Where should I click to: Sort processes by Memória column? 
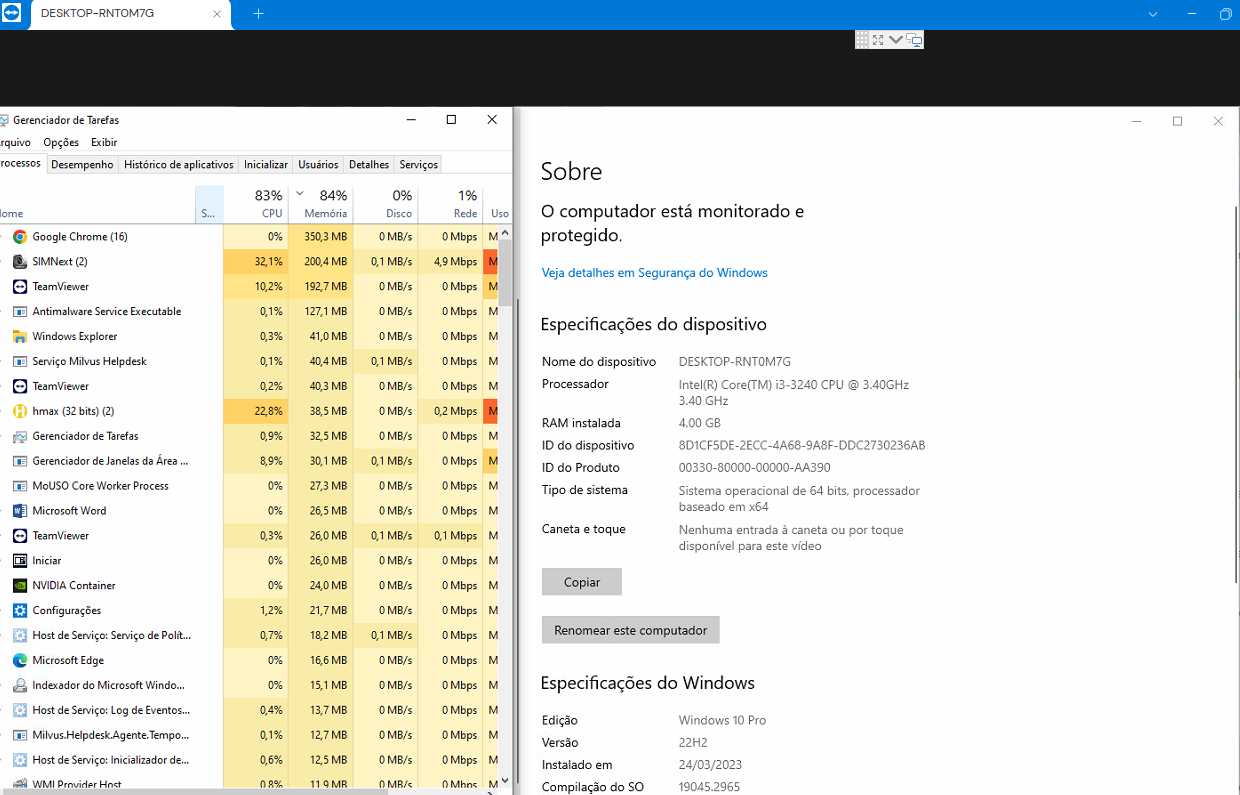click(x=325, y=204)
